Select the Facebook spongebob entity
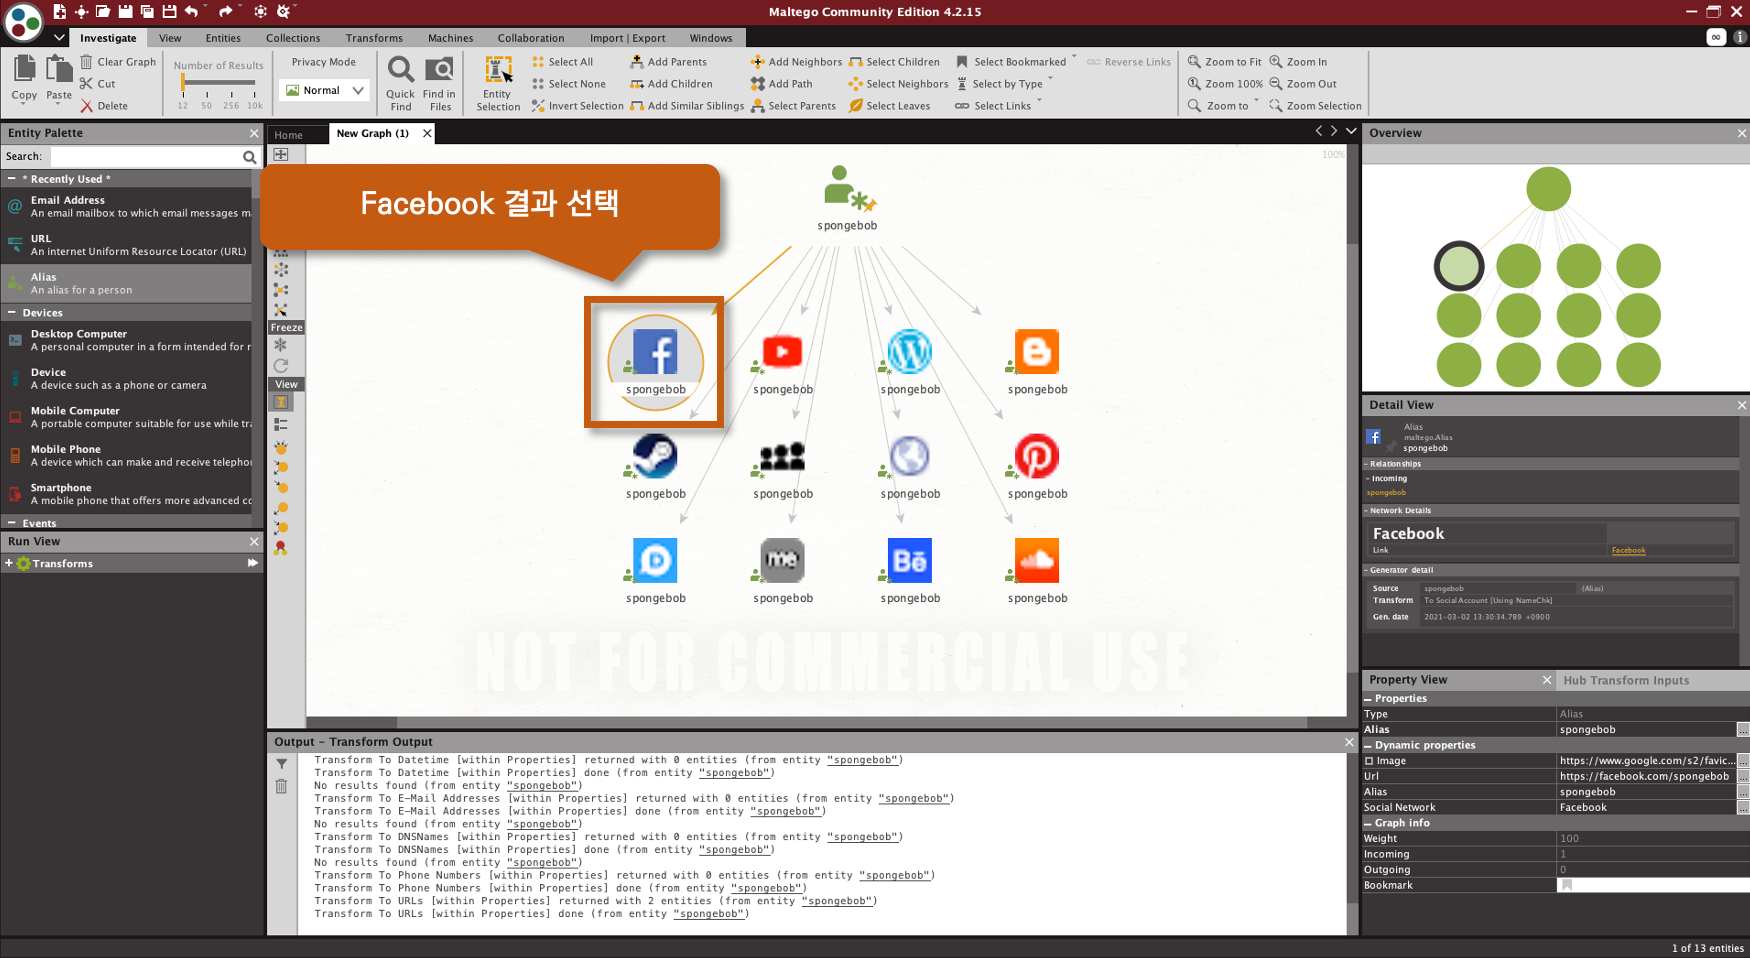Image resolution: width=1750 pixels, height=958 pixels. click(x=656, y=363)
